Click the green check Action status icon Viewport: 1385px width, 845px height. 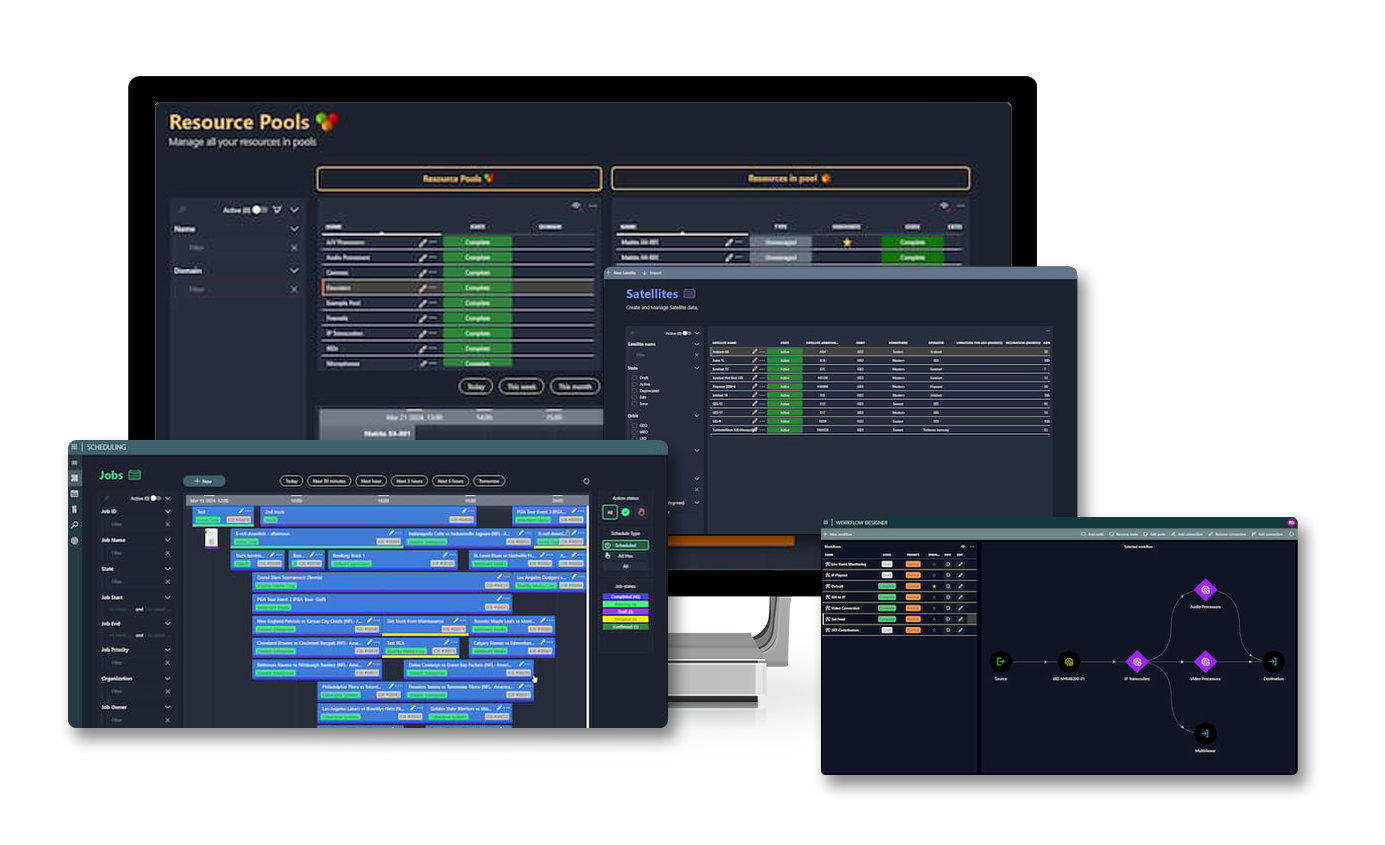coord(625,512)
